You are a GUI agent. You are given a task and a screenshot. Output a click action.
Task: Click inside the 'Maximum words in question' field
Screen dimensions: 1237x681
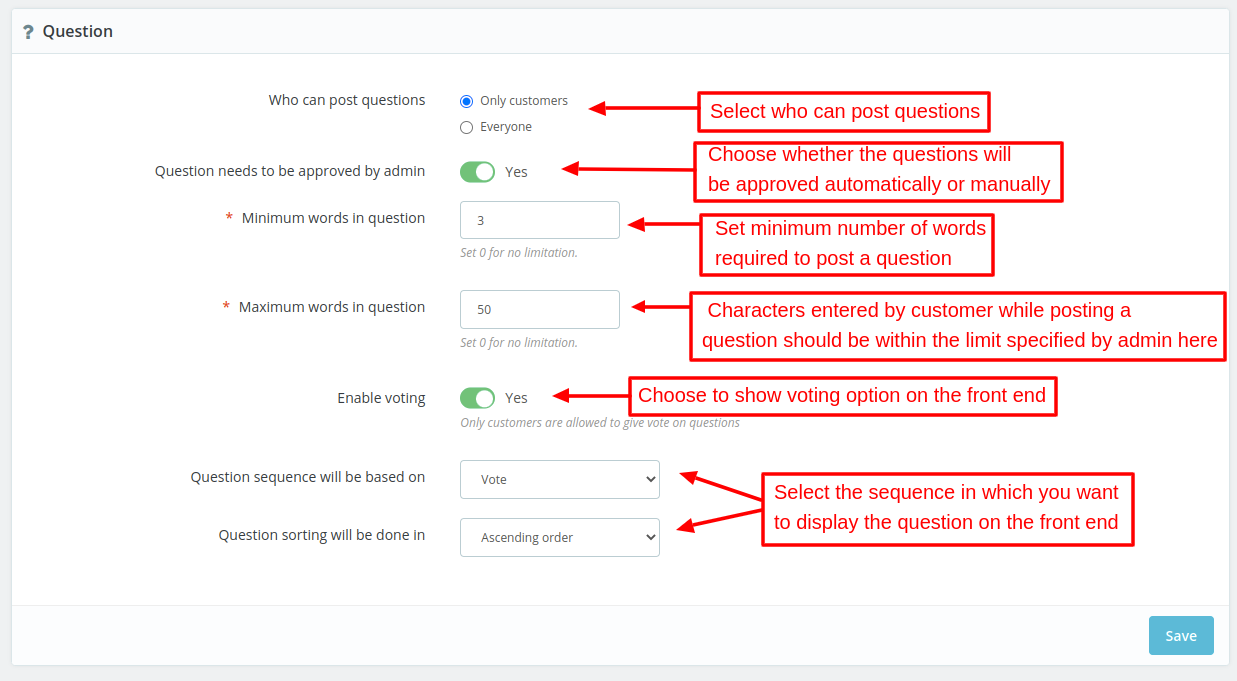(539, 309)
